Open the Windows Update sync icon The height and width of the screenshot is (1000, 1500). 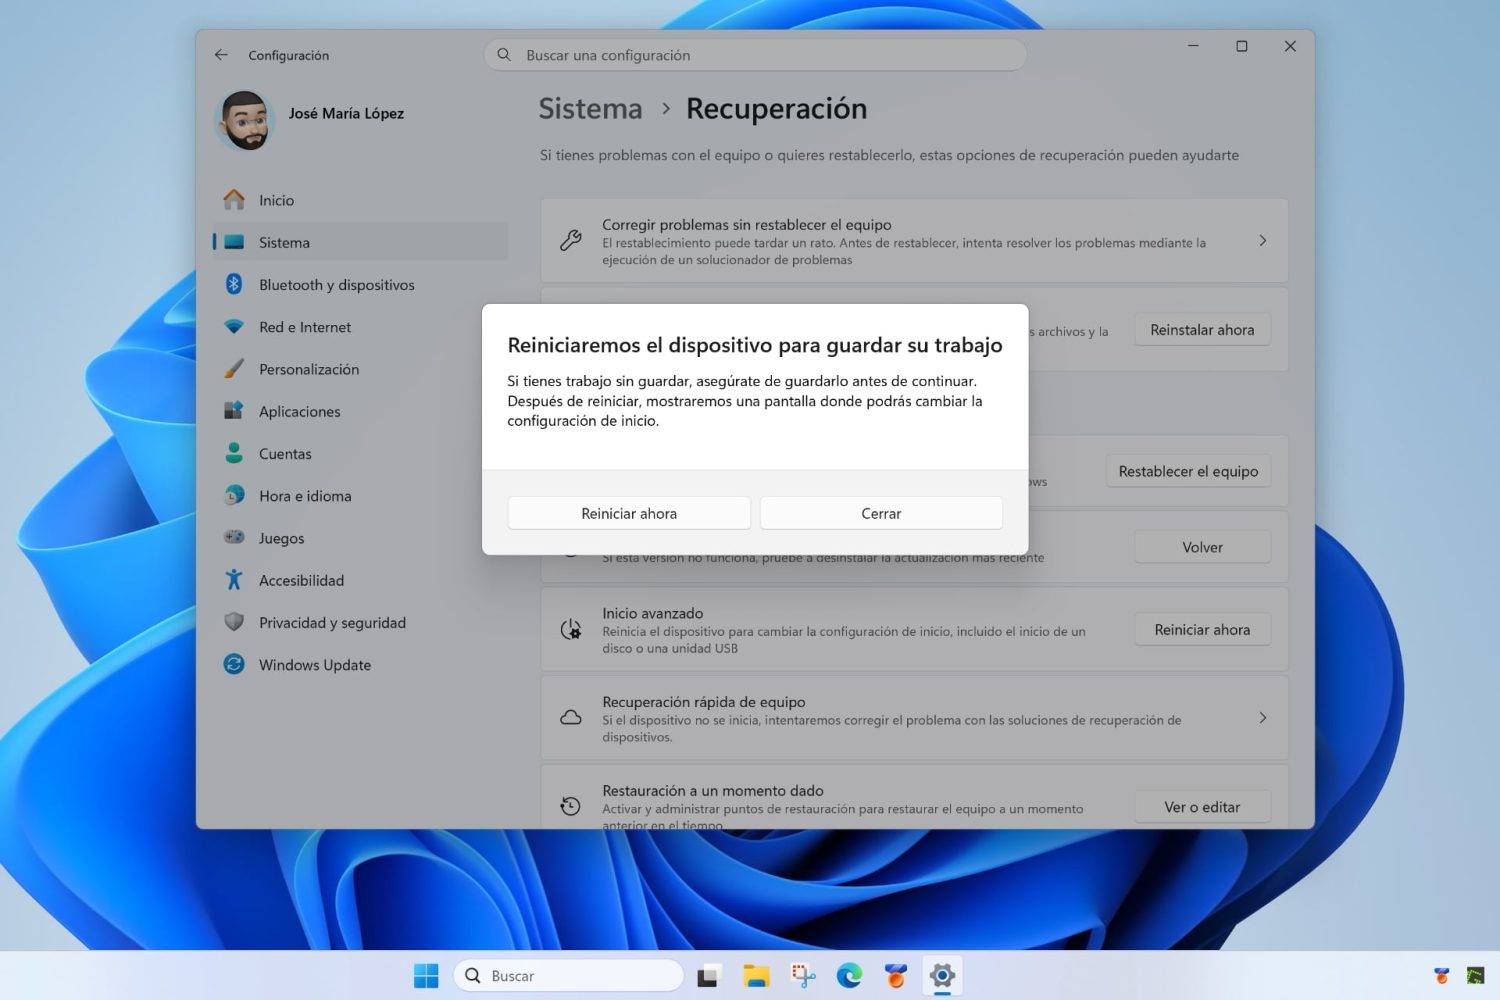click(234, 664)
